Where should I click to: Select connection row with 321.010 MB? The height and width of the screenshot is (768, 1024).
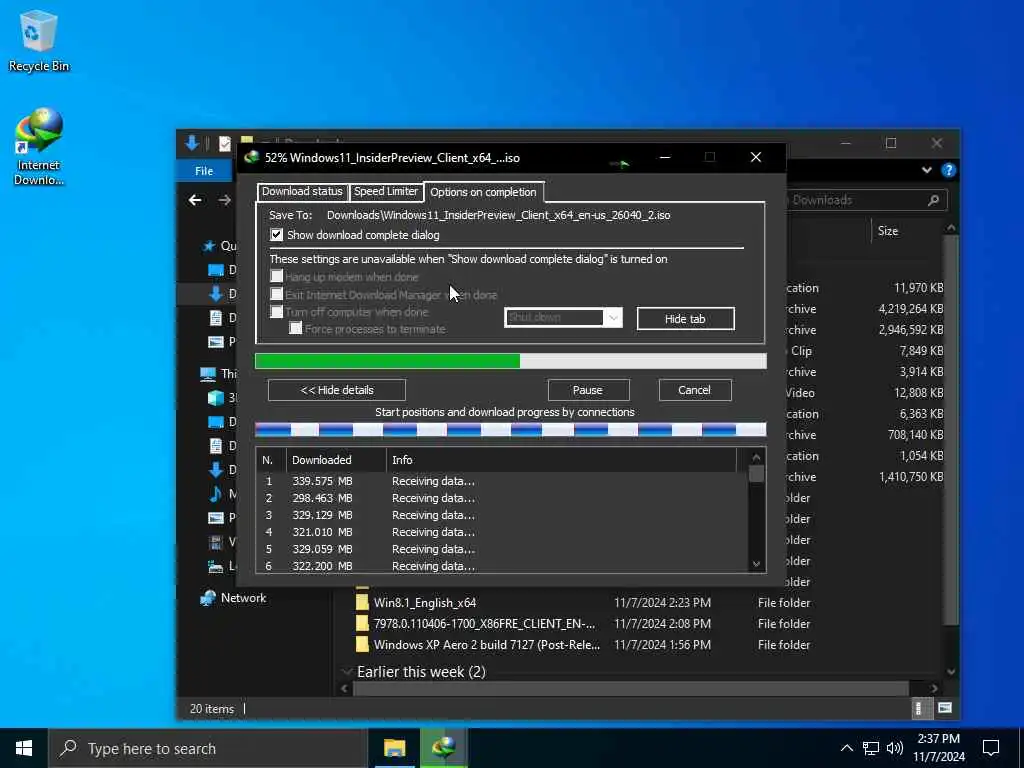(502, 532)
